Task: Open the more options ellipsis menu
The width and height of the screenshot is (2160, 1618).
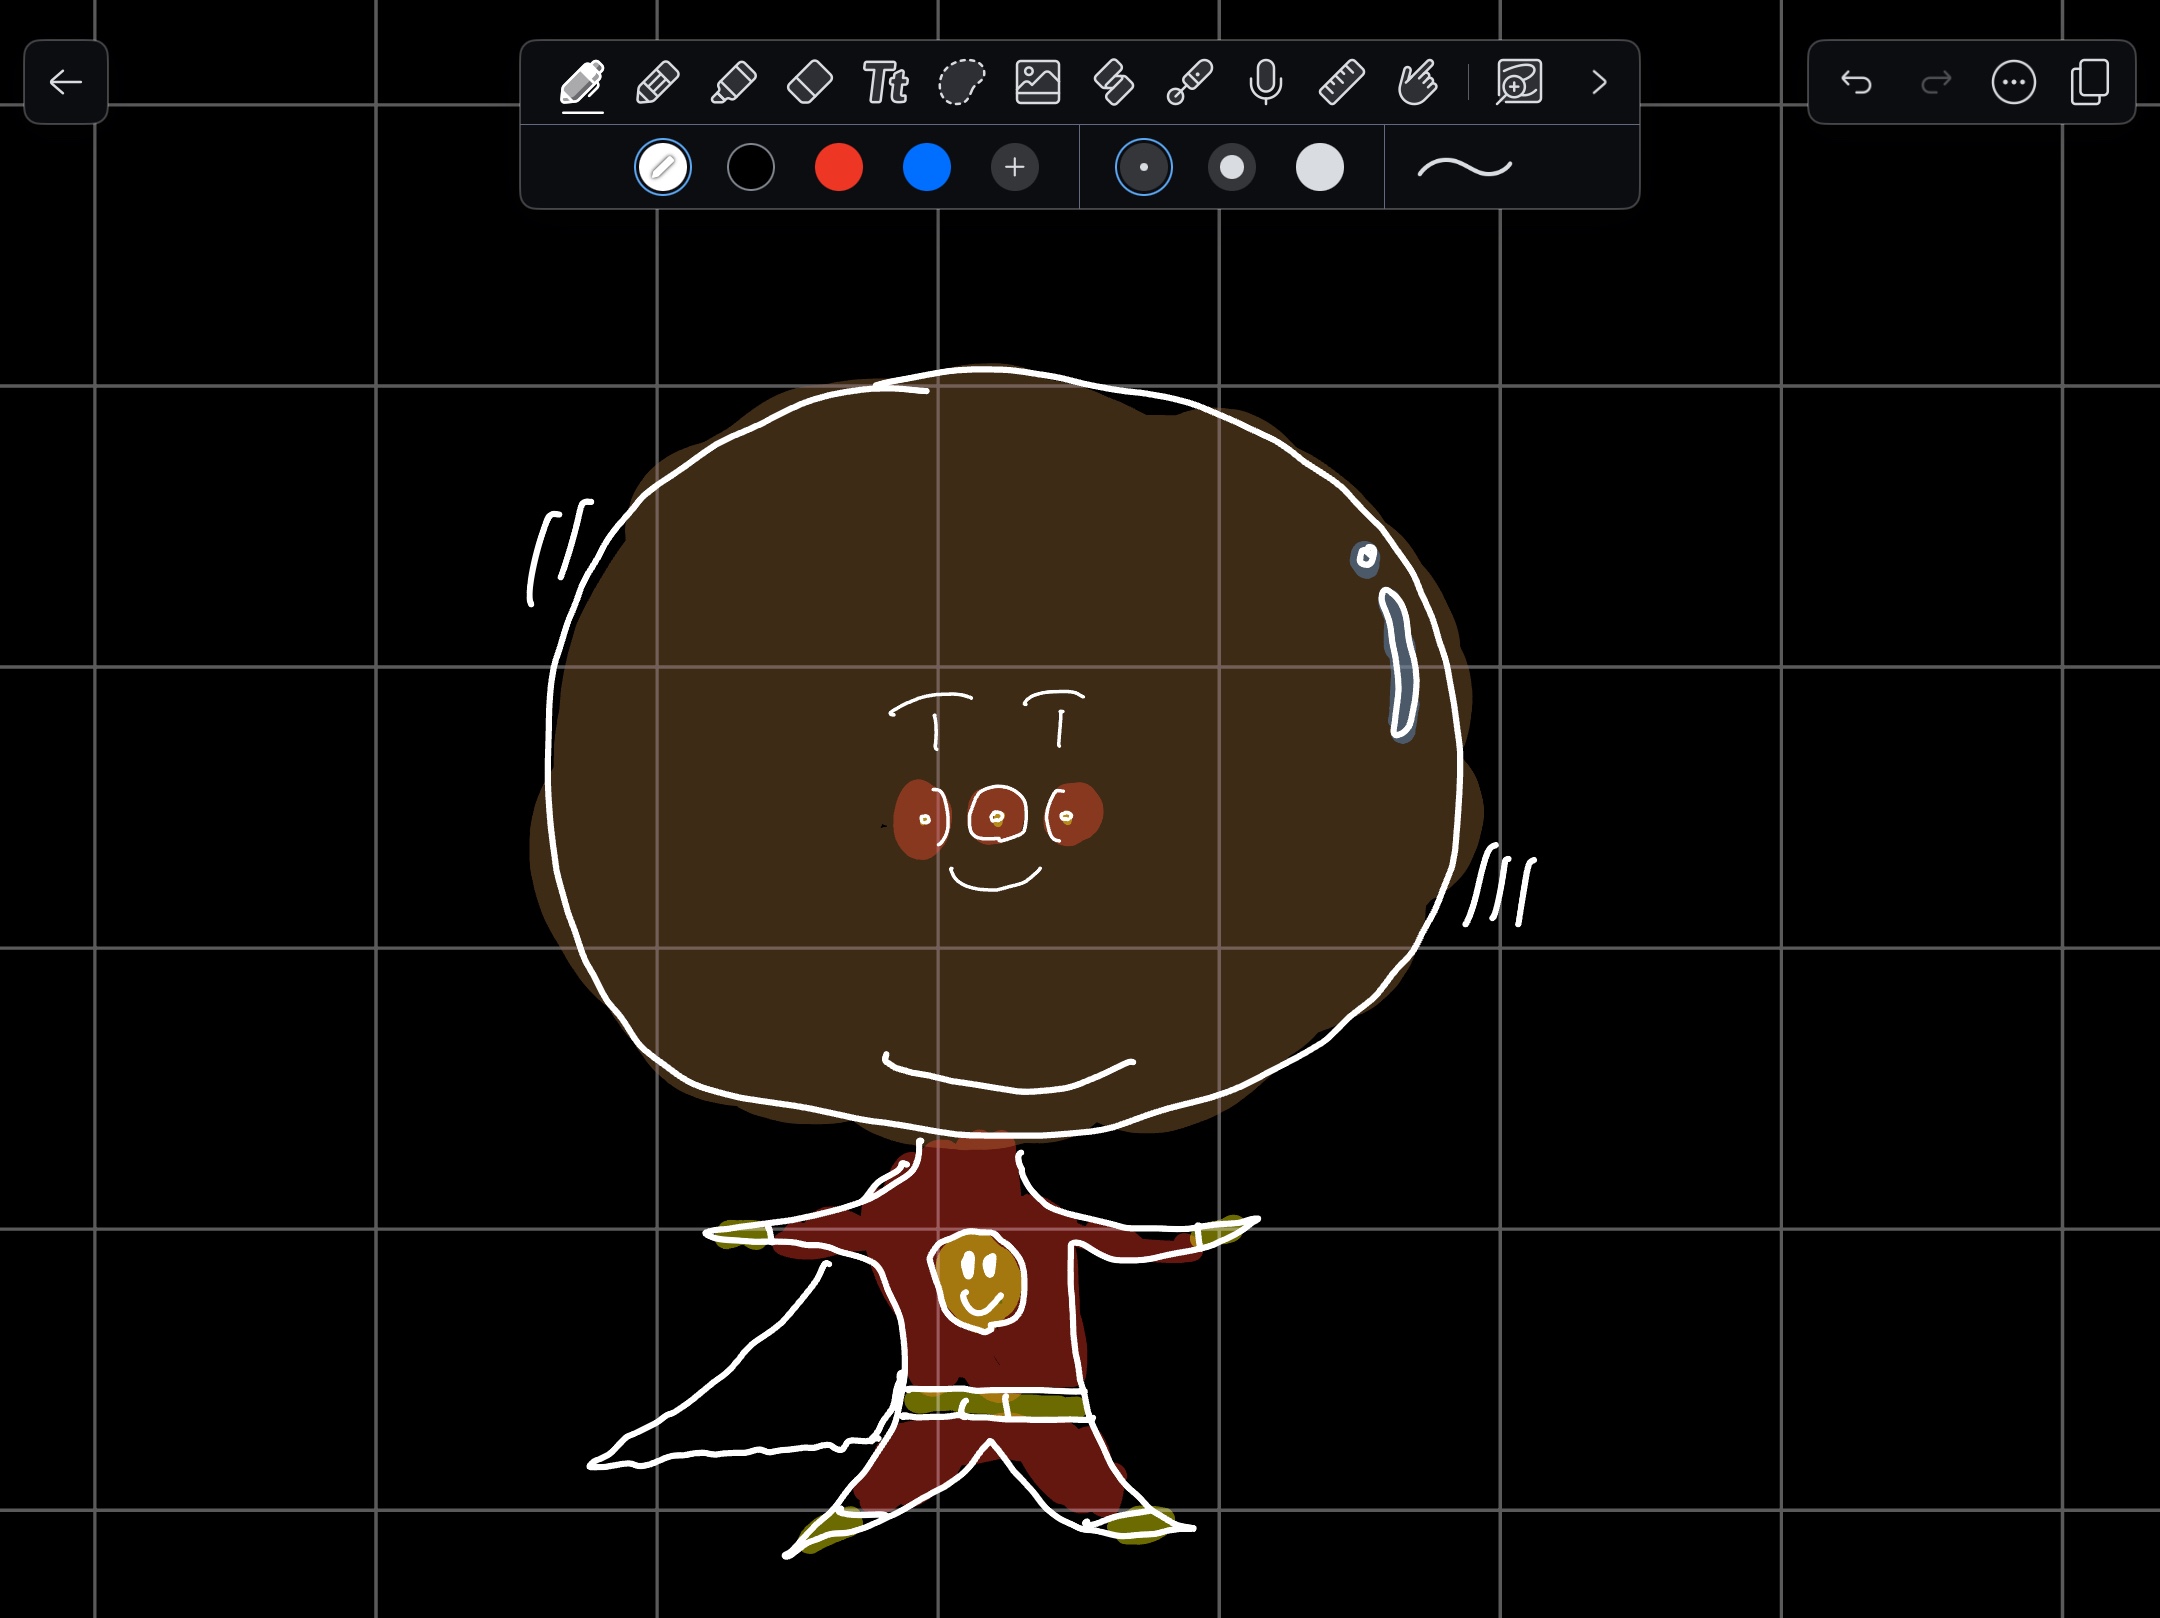Action: click(x=2013, y=82)
